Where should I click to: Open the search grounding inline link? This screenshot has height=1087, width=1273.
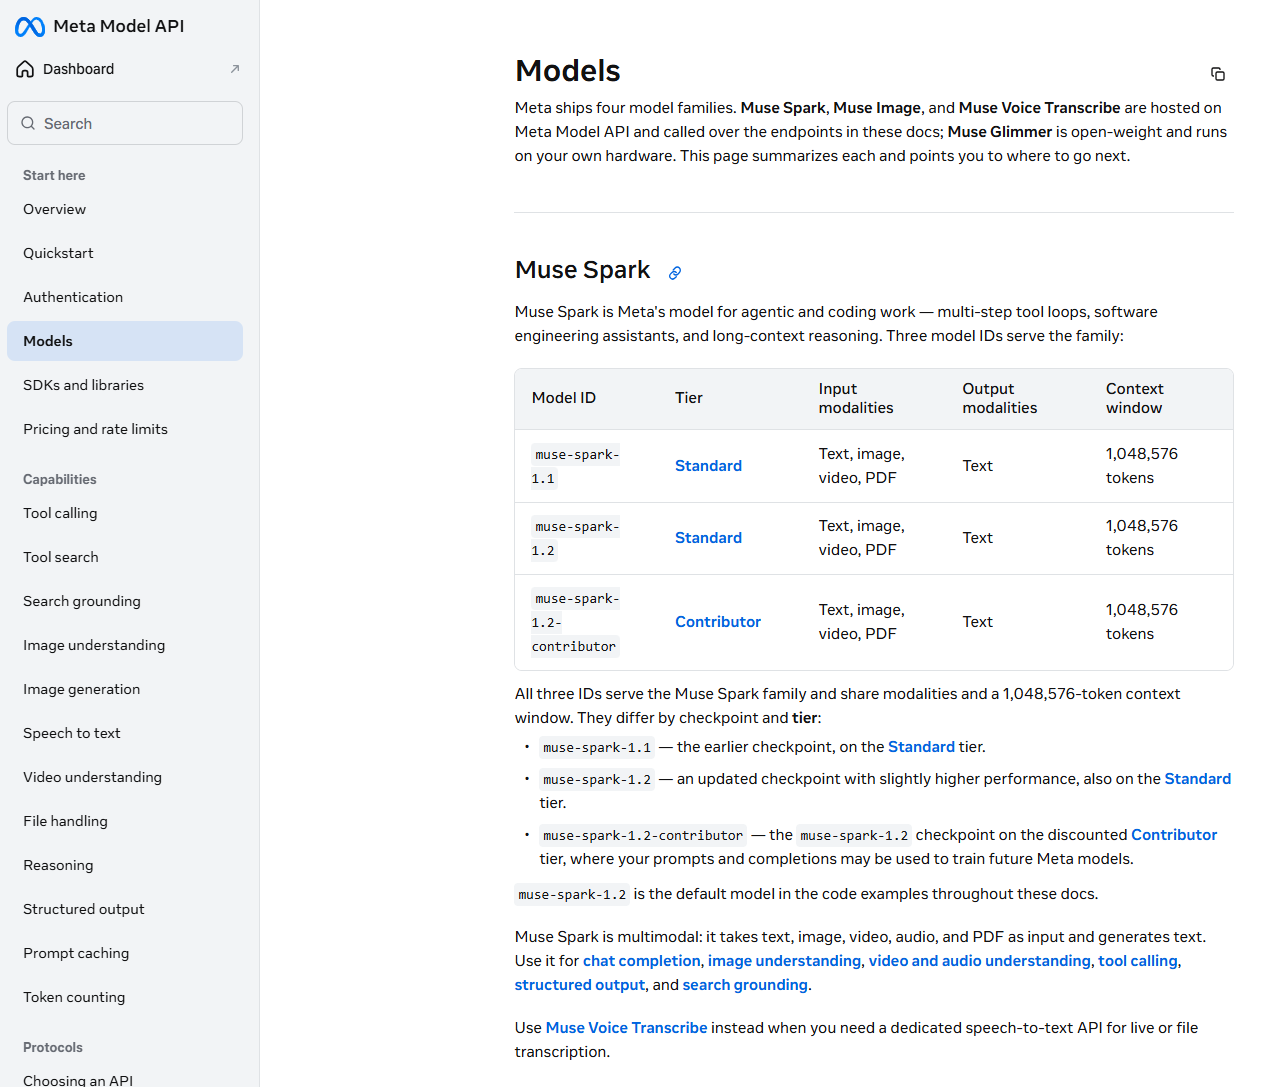coord(745,985)
